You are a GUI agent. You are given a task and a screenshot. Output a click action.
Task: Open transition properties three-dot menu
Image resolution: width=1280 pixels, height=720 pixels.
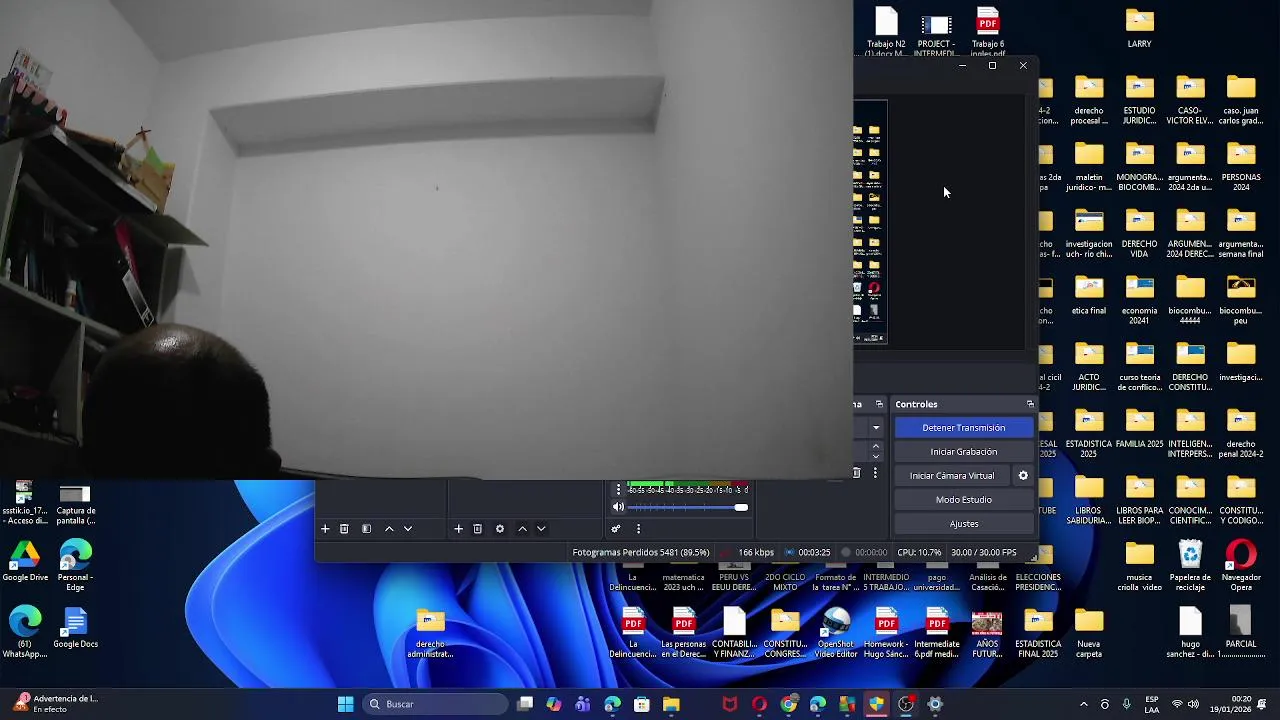tap(875, 473)
